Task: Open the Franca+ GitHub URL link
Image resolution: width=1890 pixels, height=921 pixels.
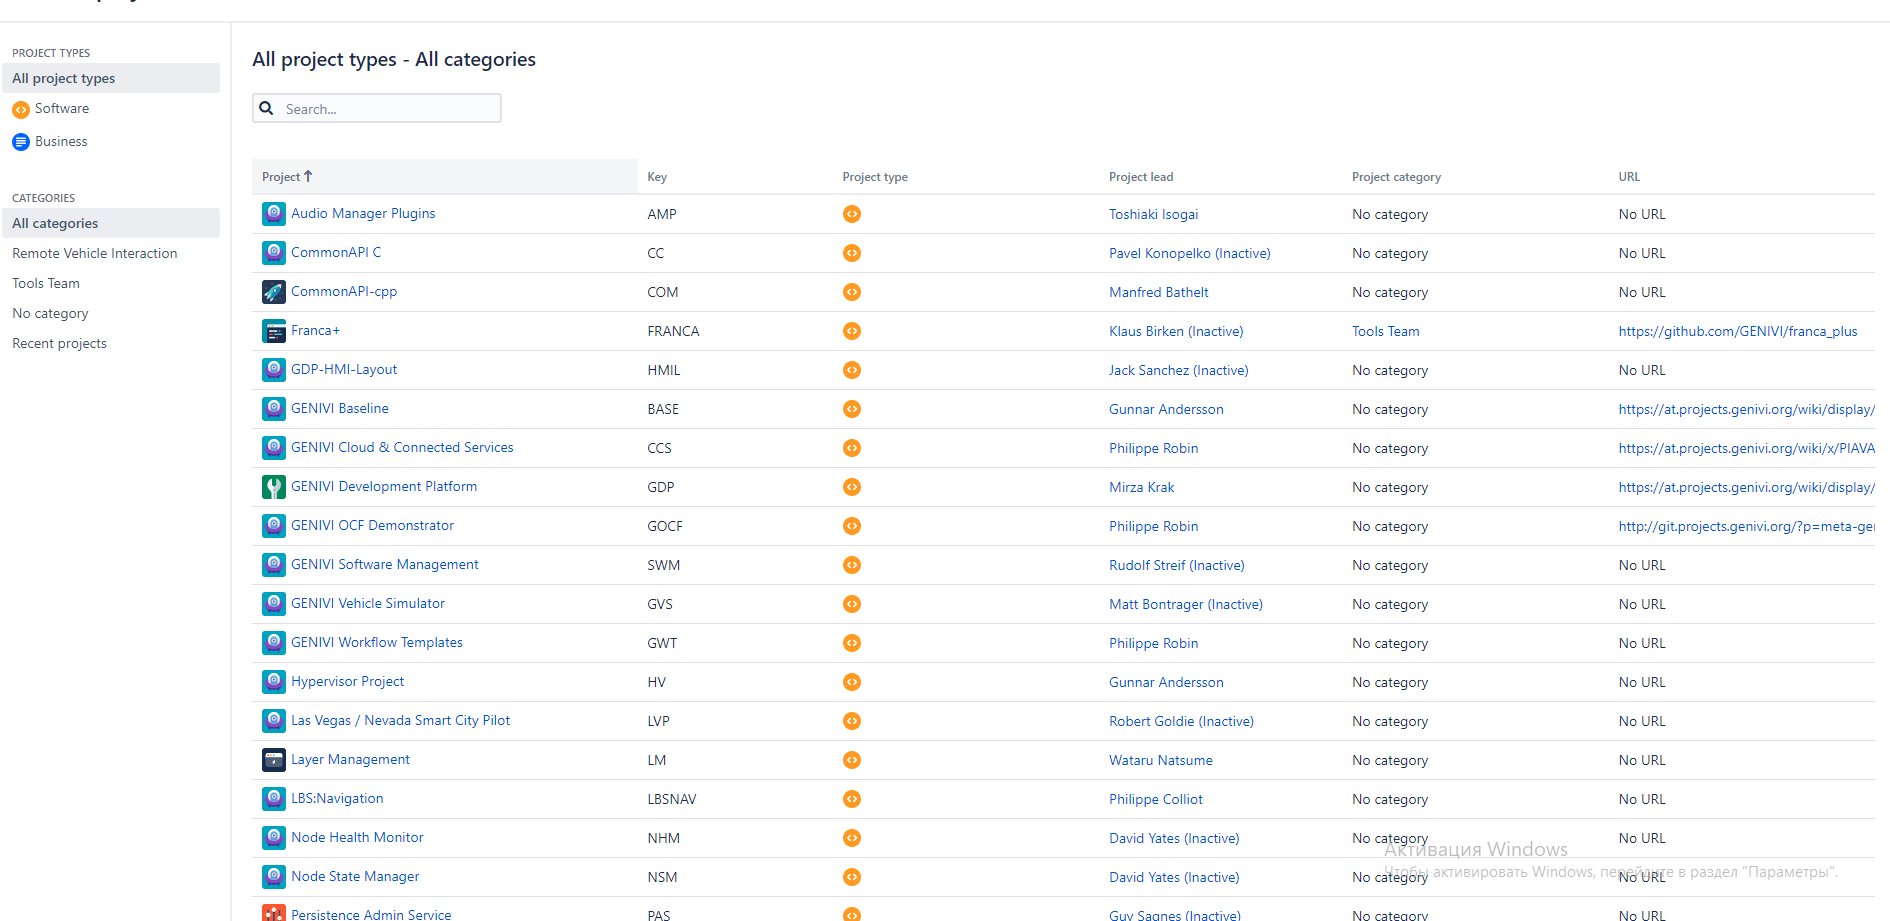Action: click(1737, 331)
